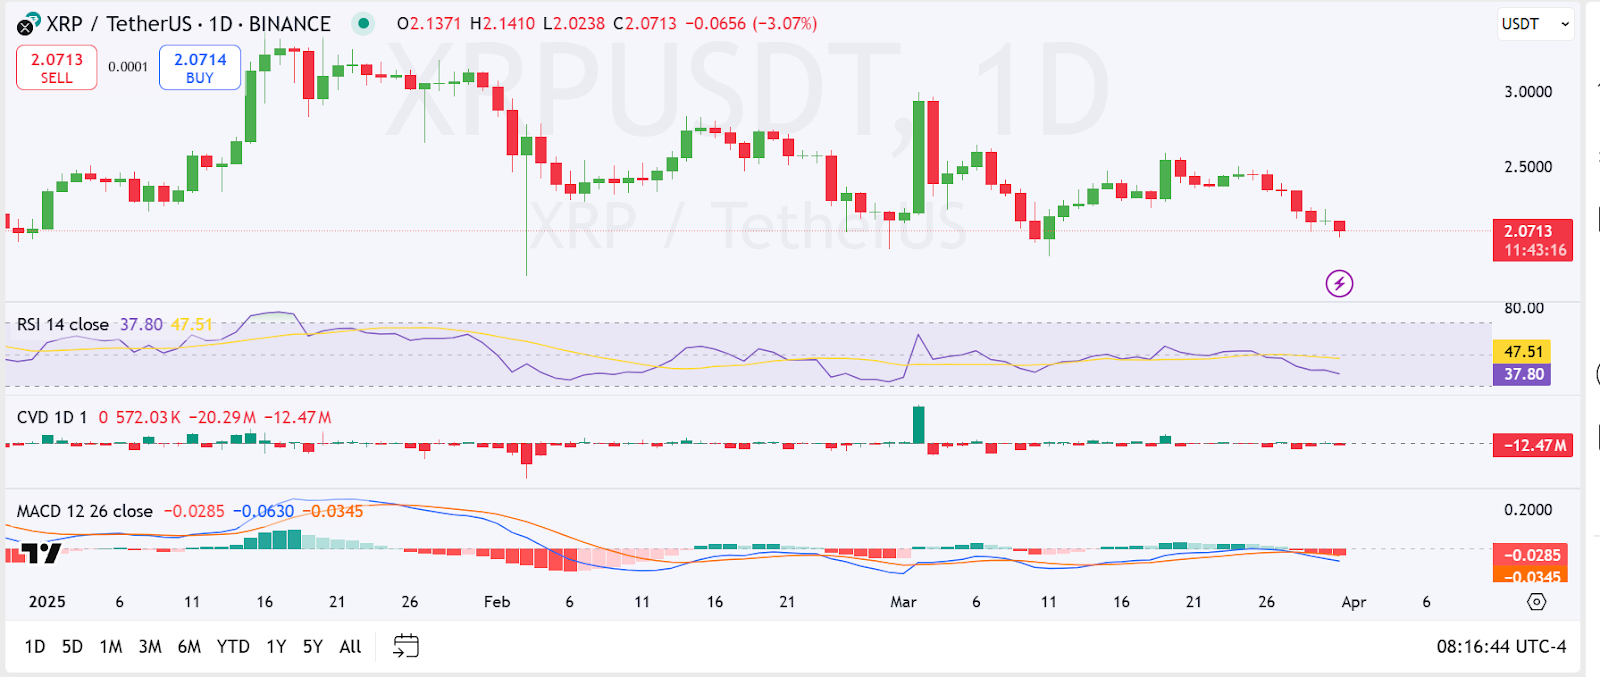Click the 80.00 RSI axis level
This screenshot has height=677, width=1600.
coord(1524,308)
